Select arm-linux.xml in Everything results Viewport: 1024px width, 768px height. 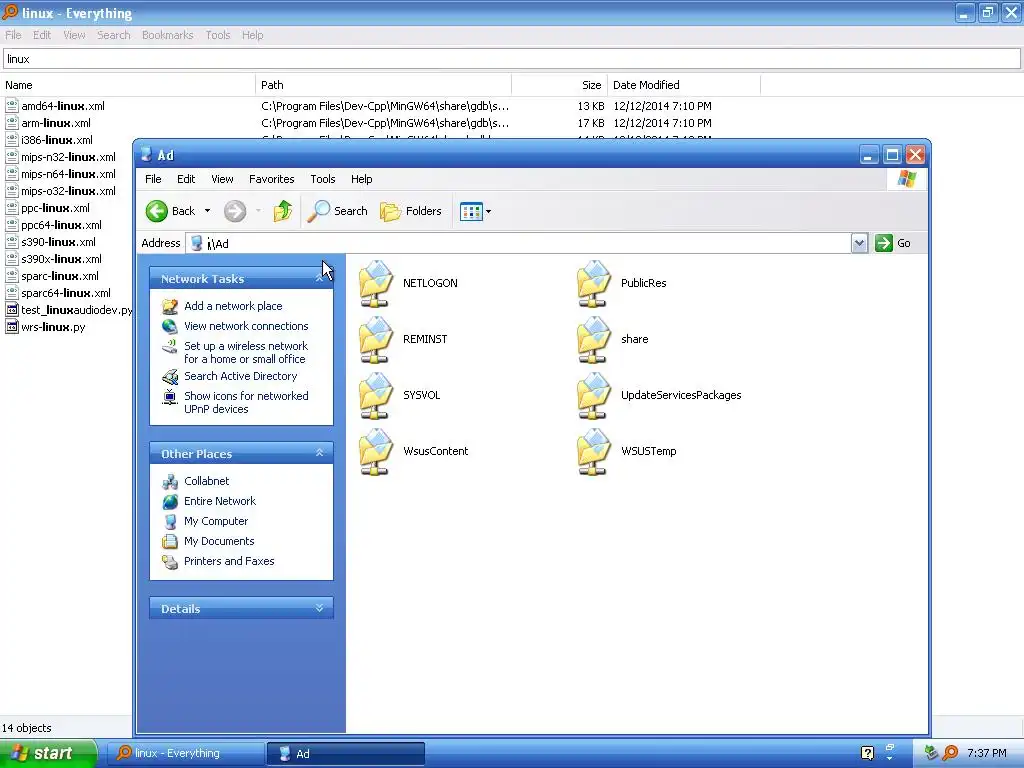(56, 123)
